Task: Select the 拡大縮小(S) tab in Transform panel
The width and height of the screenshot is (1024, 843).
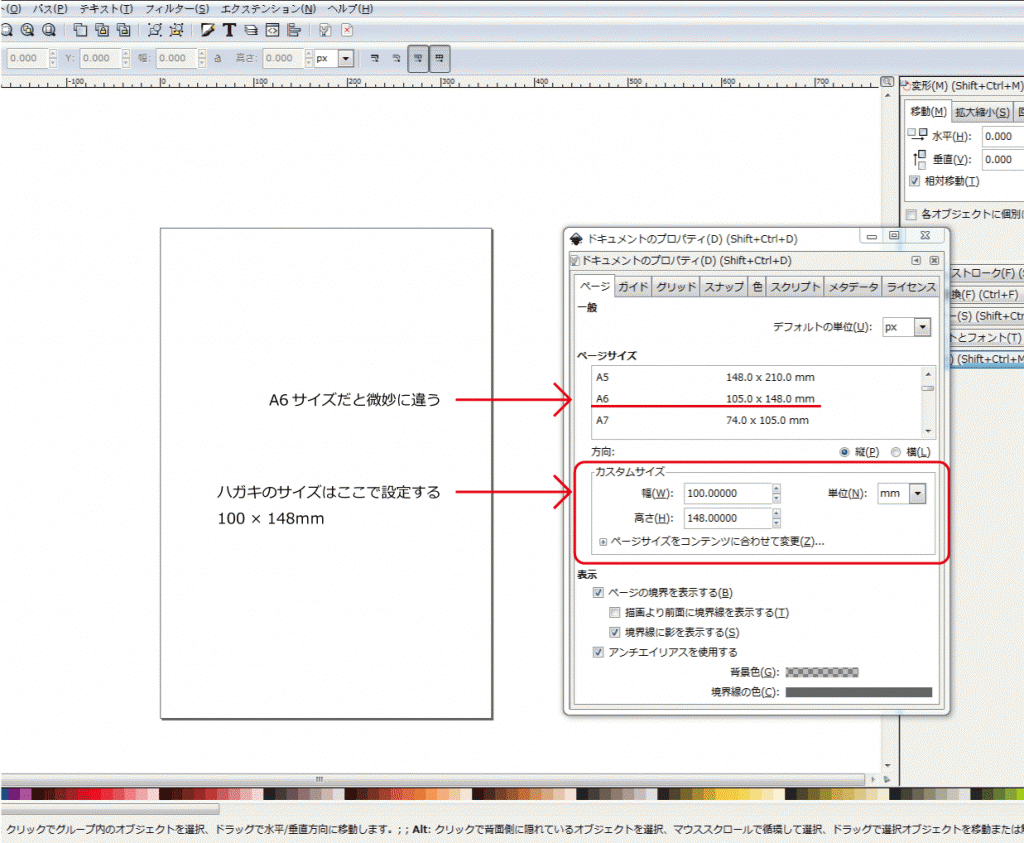Action: tap(982, 112)
